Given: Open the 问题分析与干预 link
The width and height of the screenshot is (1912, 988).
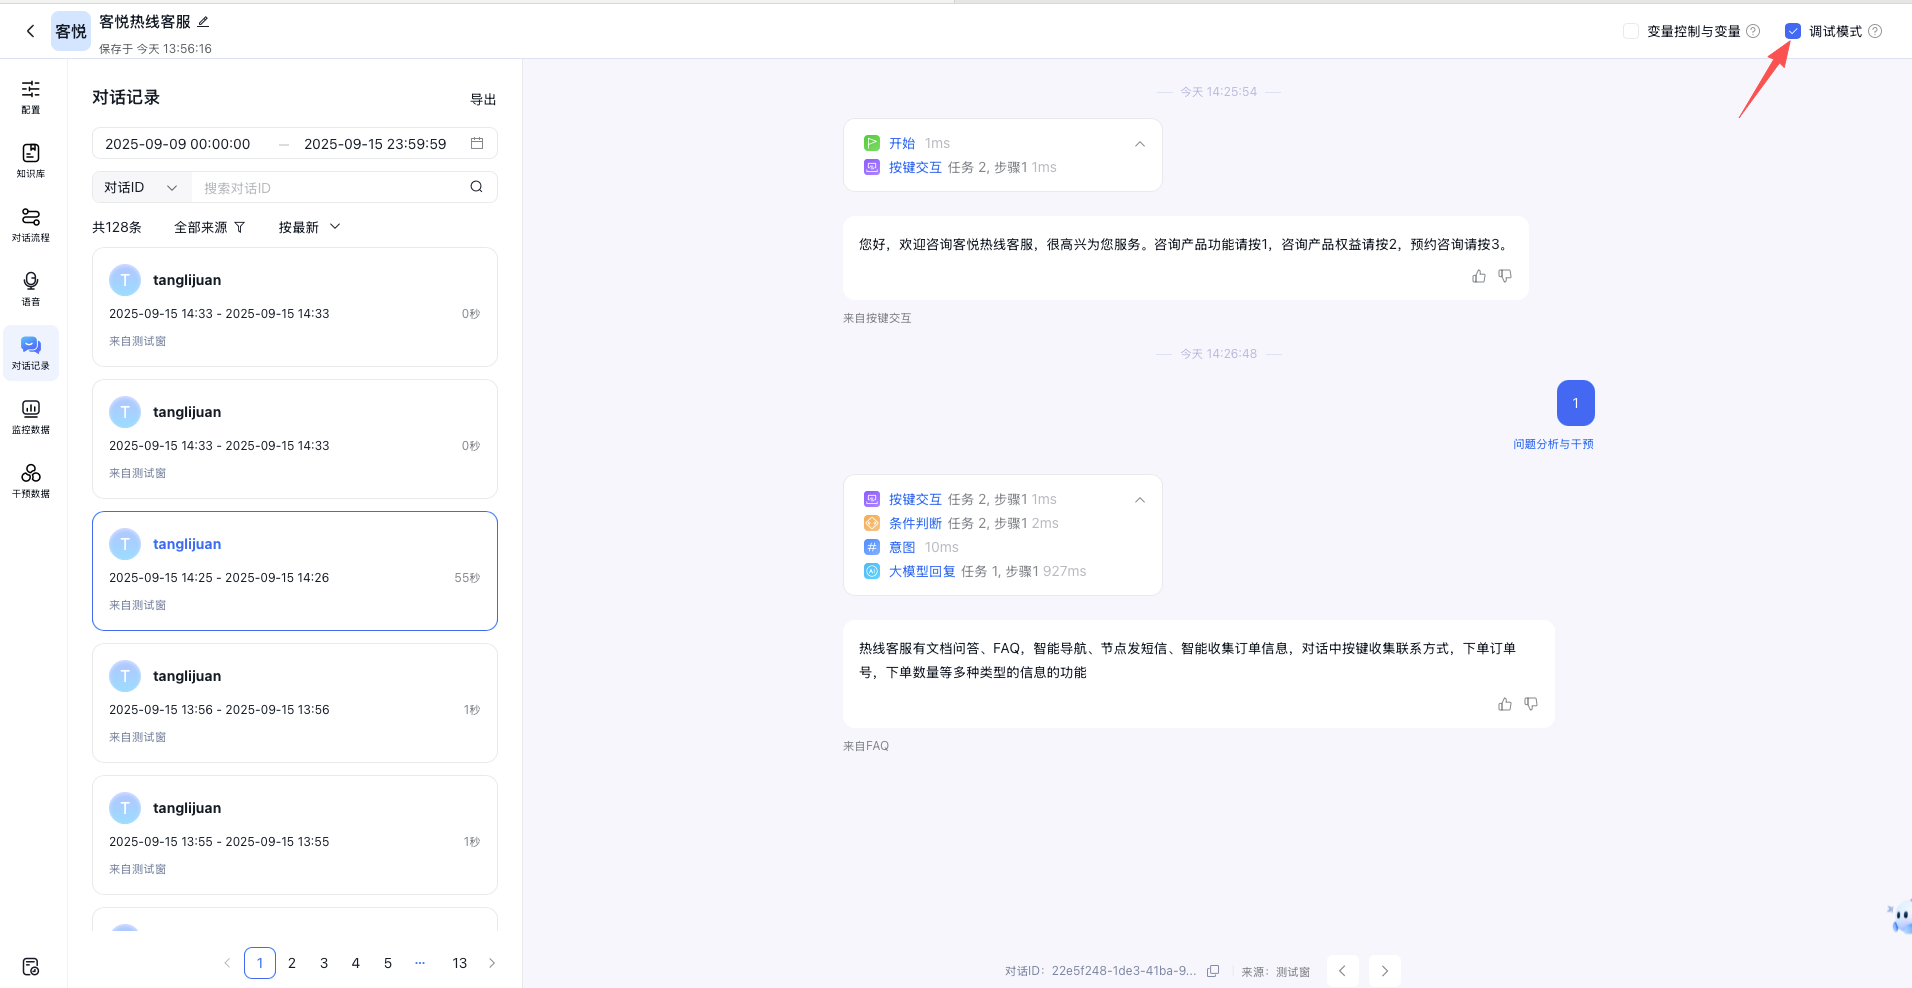Looking at the screenshot, I should click(x=1553, y=443).
